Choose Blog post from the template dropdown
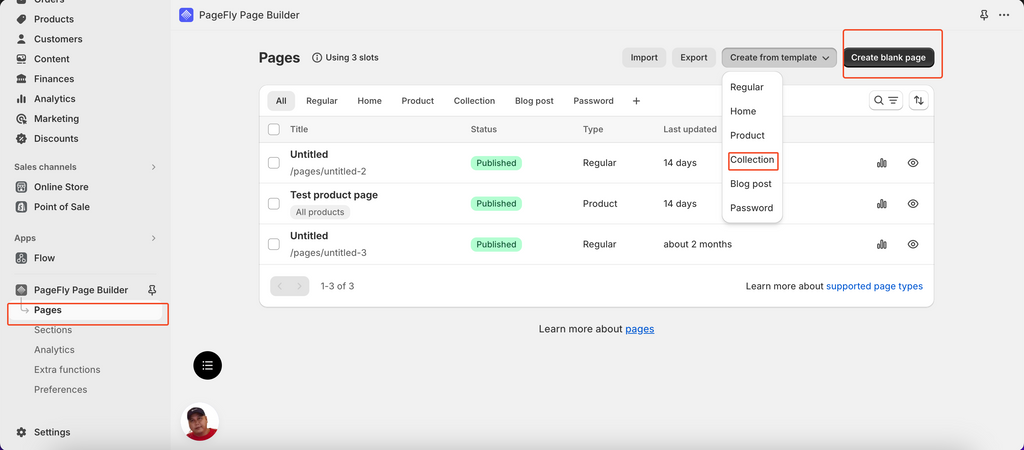The image size is (1024, 450). (x=752, y=184)
